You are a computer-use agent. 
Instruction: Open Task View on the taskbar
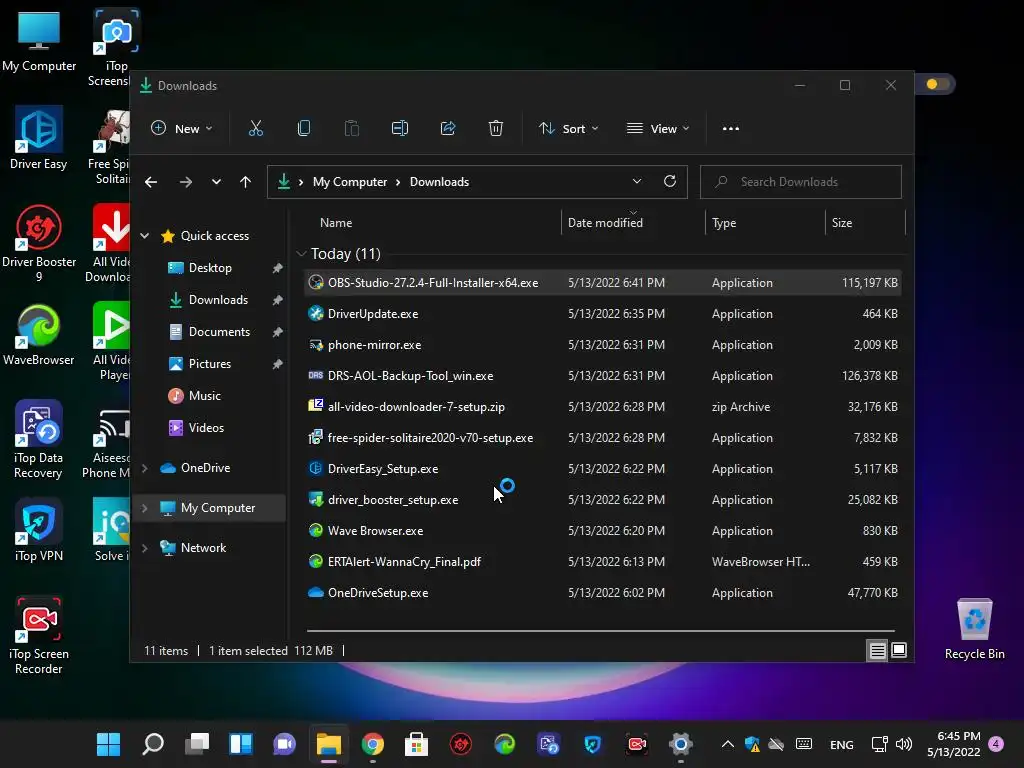coord(197,744)
